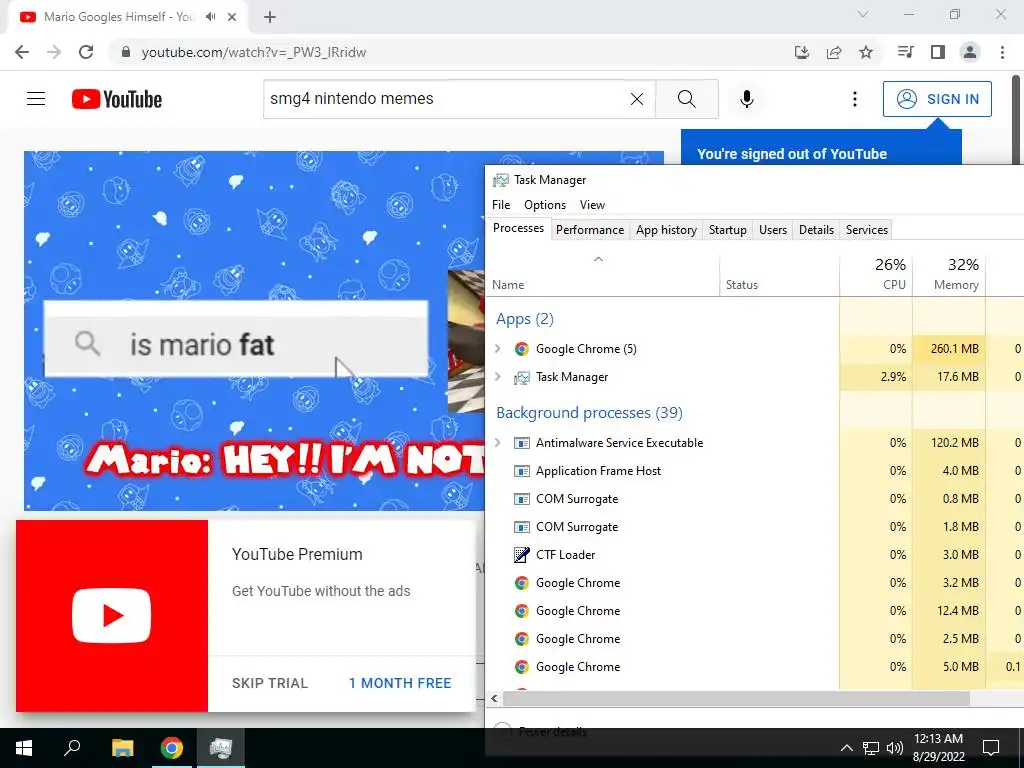Viewport: 1024px width, 768px height.
Task: Toggle sort arrow above the Name column
Action: point(598,259)
